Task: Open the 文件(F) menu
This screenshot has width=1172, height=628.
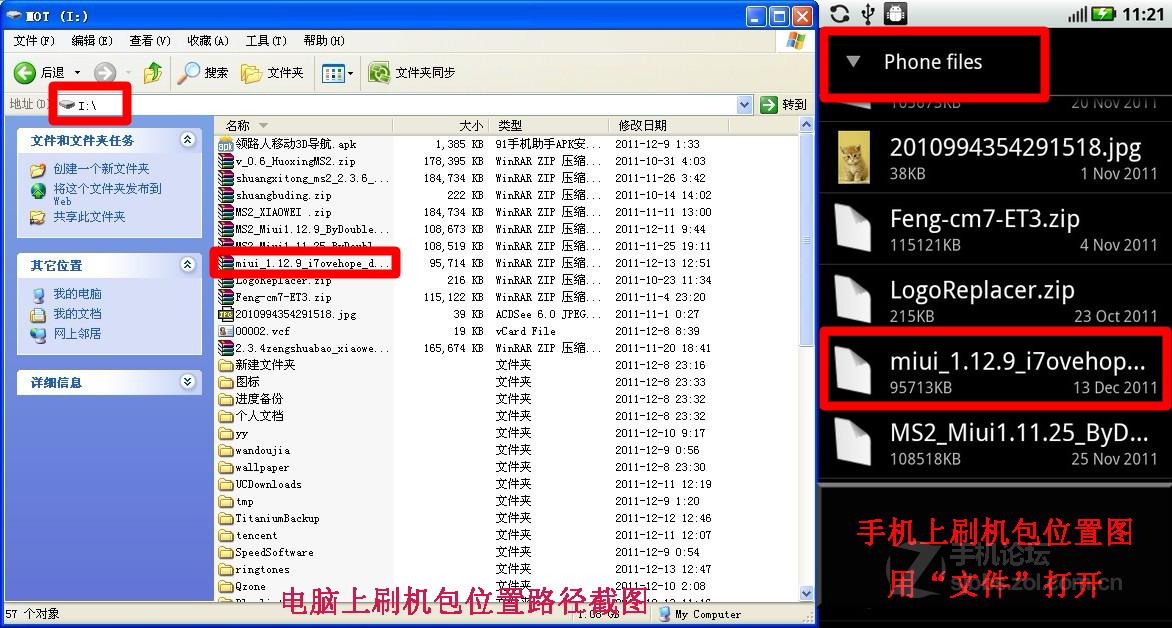Action: [34, 40]
